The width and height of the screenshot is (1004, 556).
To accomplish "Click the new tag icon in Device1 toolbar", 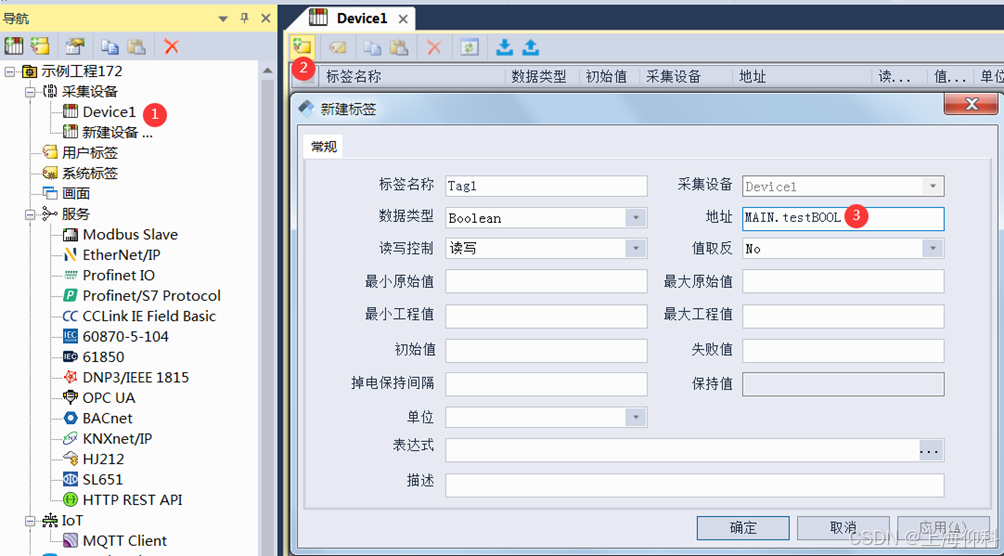I will point(302,47).
